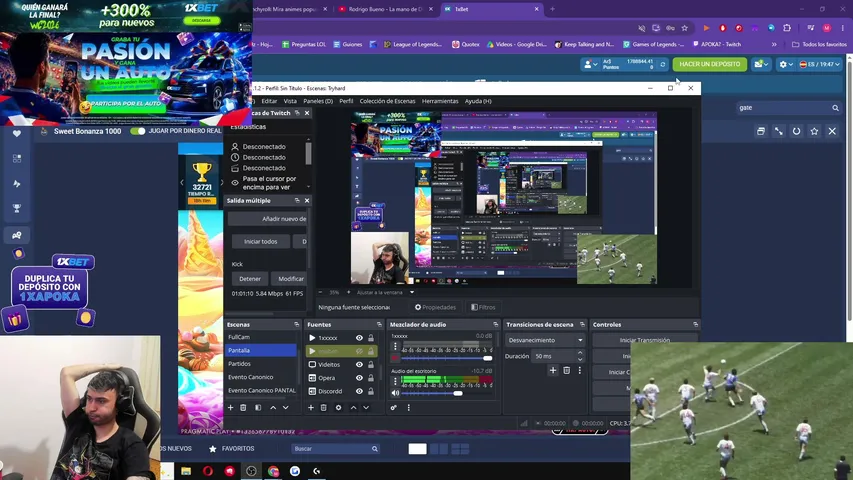Open language and time ES dropdown
Image resolution: width=853 pixels, height=480 pixels.
(x=819, y=64)
